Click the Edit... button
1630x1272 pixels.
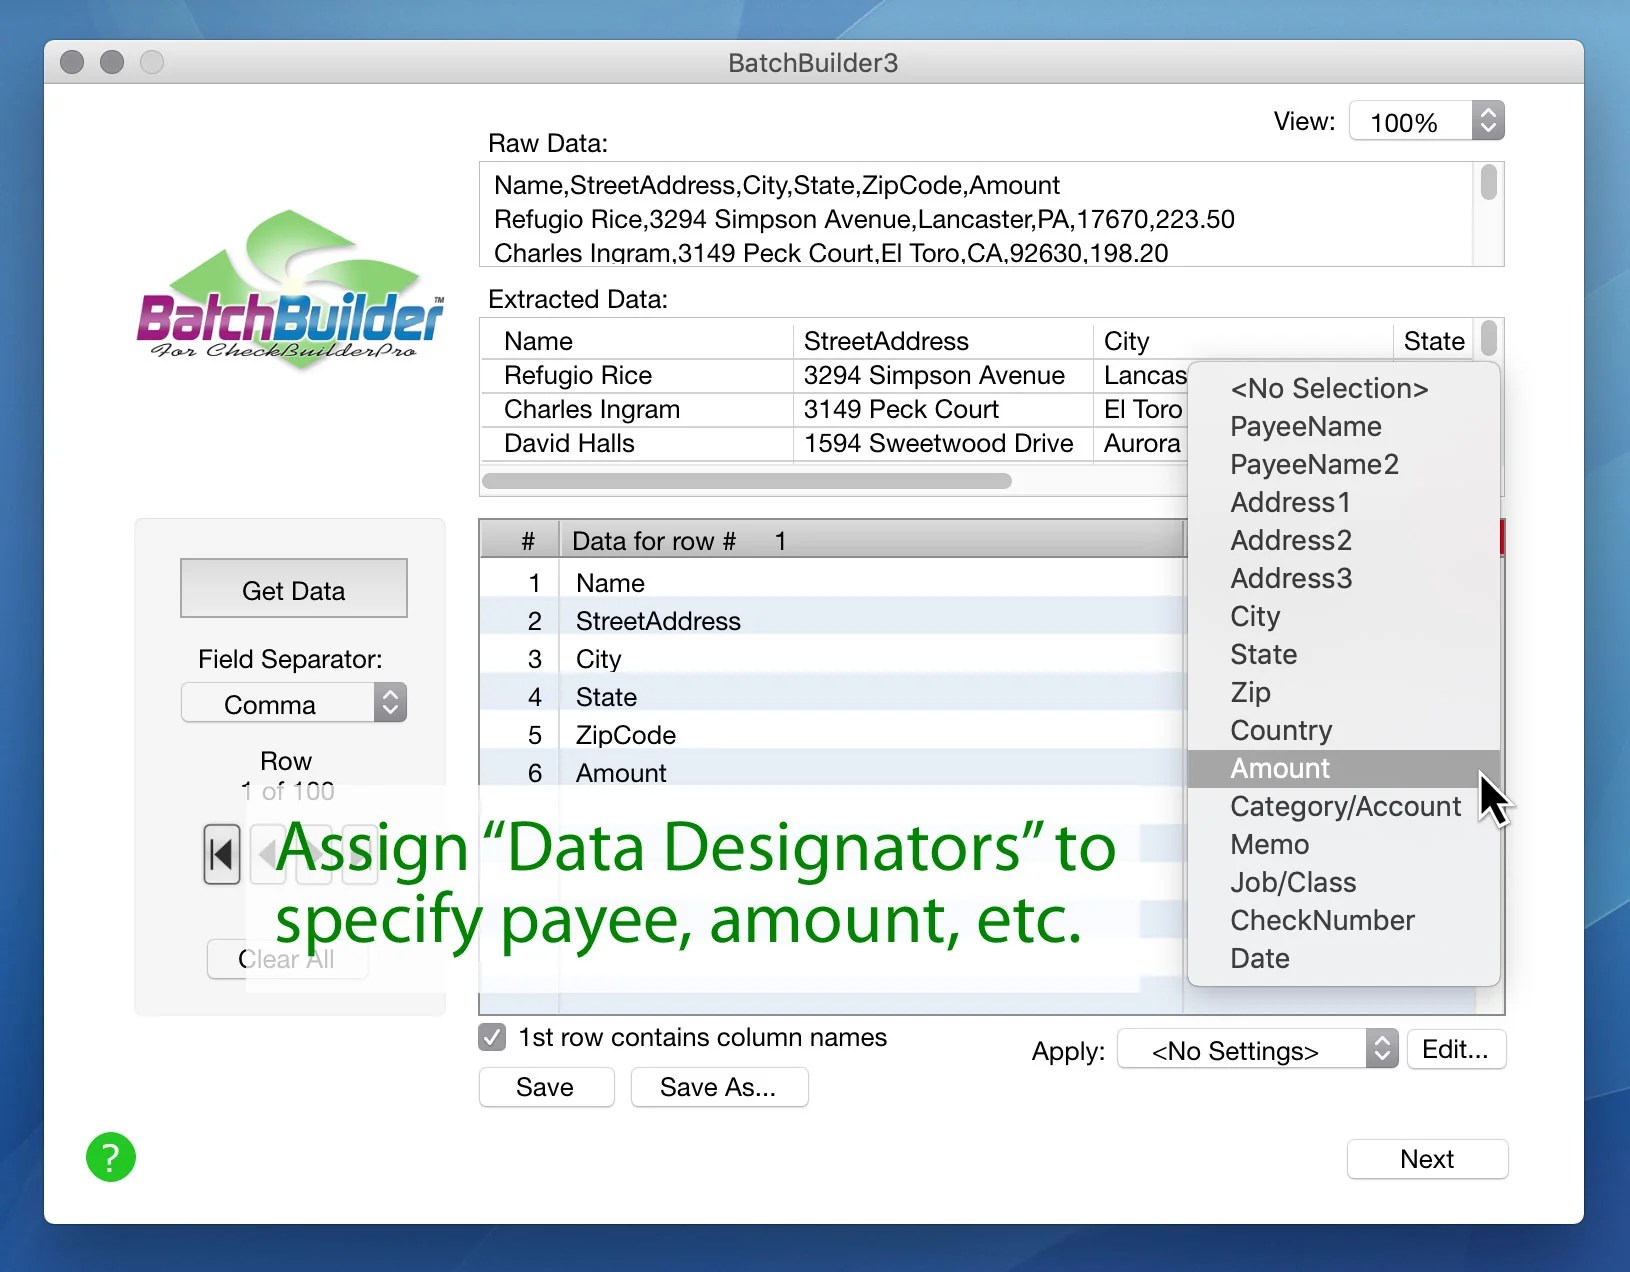pos(1455,1049)
